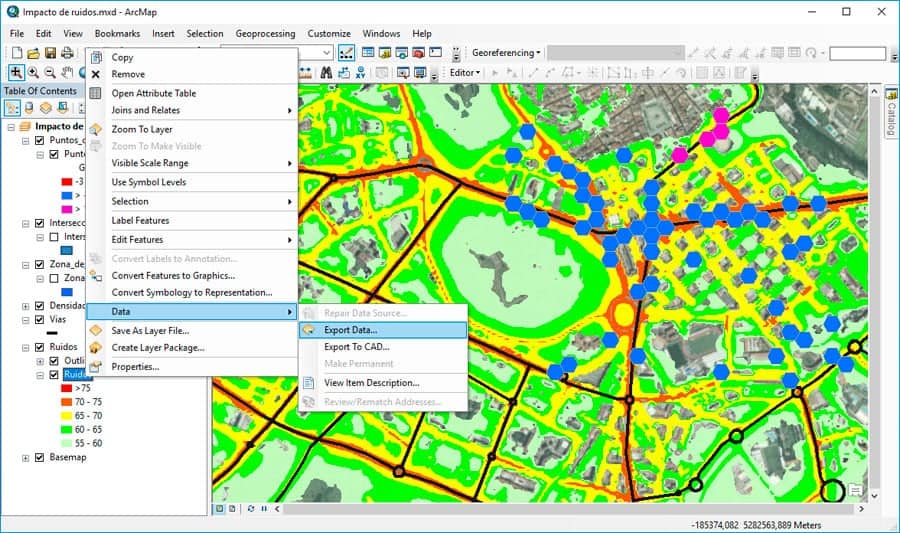Screen dimensions: 900x533
Task: Uncheck the Vias layer checkbox
Action: [x=40, y=320]
